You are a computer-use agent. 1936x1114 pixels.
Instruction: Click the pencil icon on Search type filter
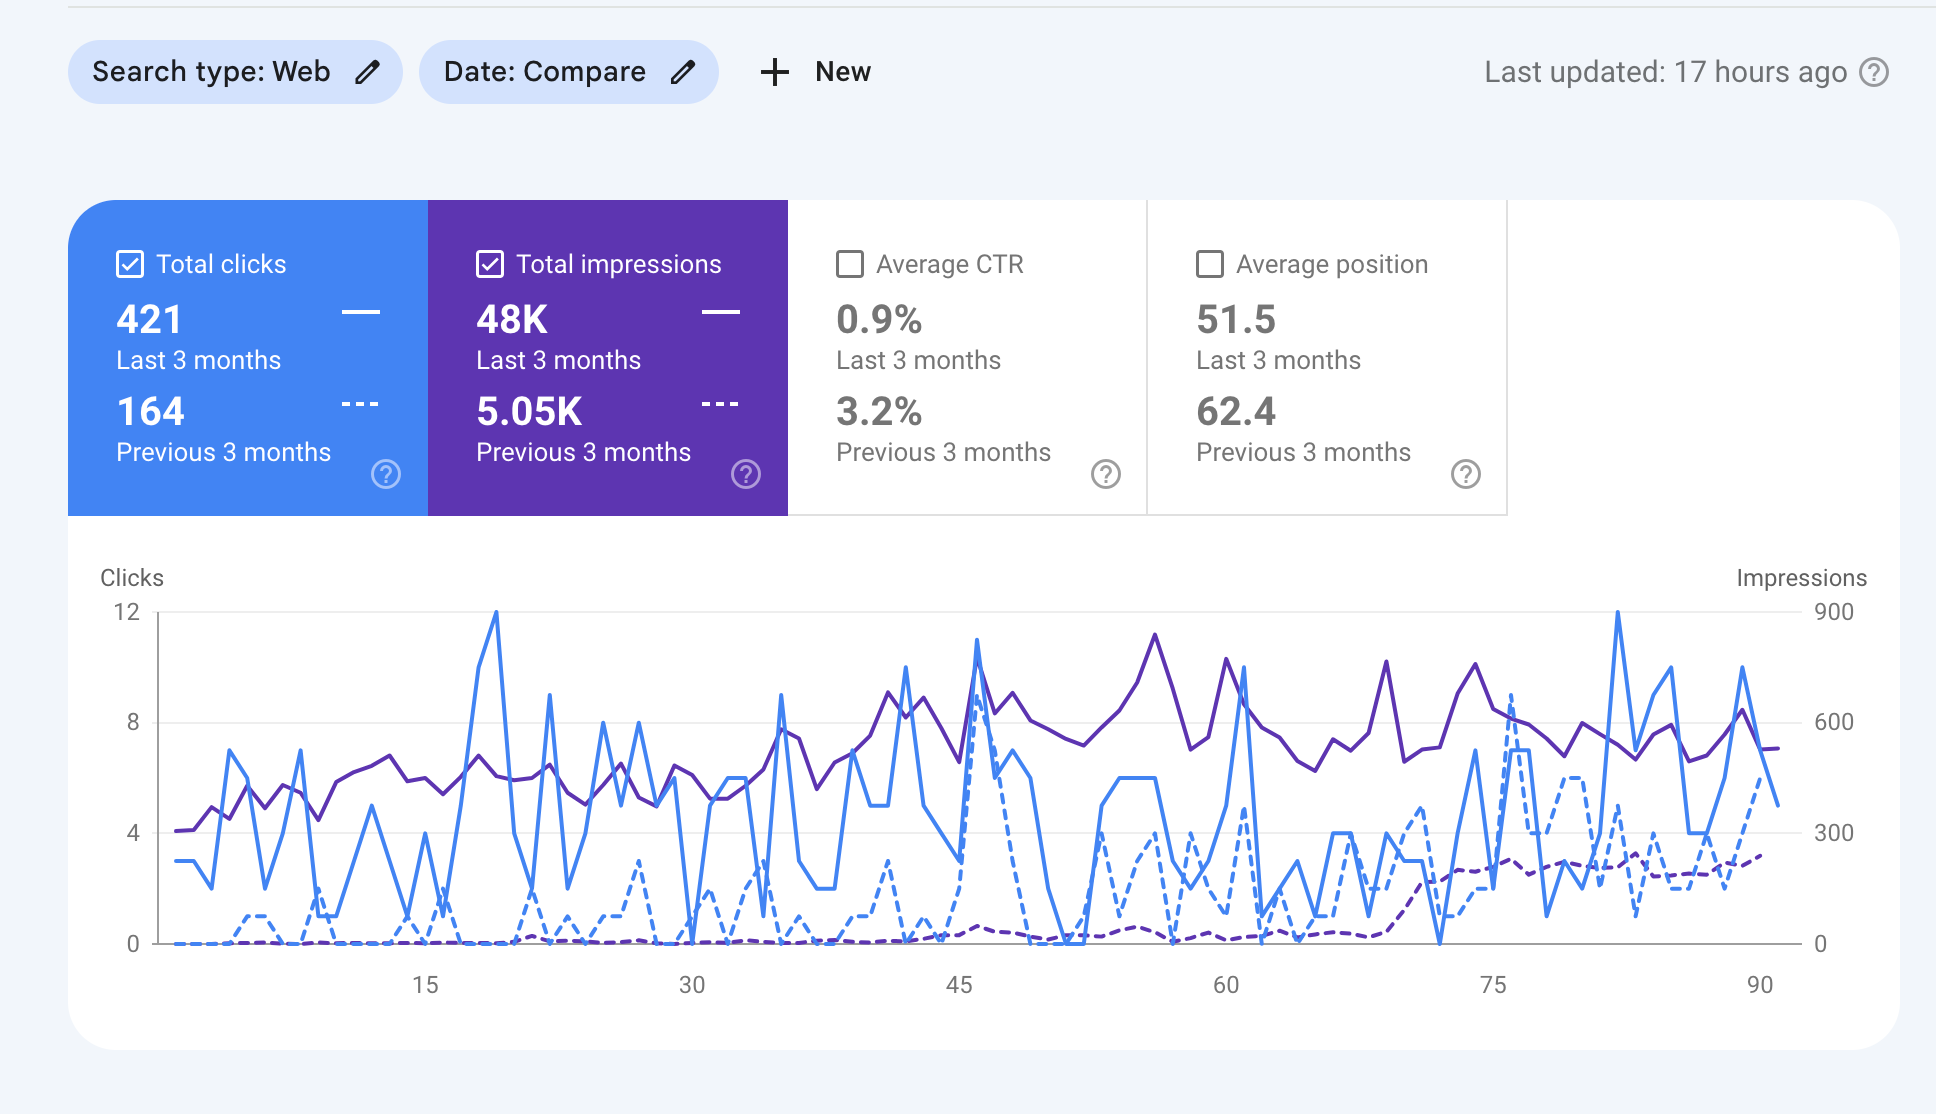(367, 72)
